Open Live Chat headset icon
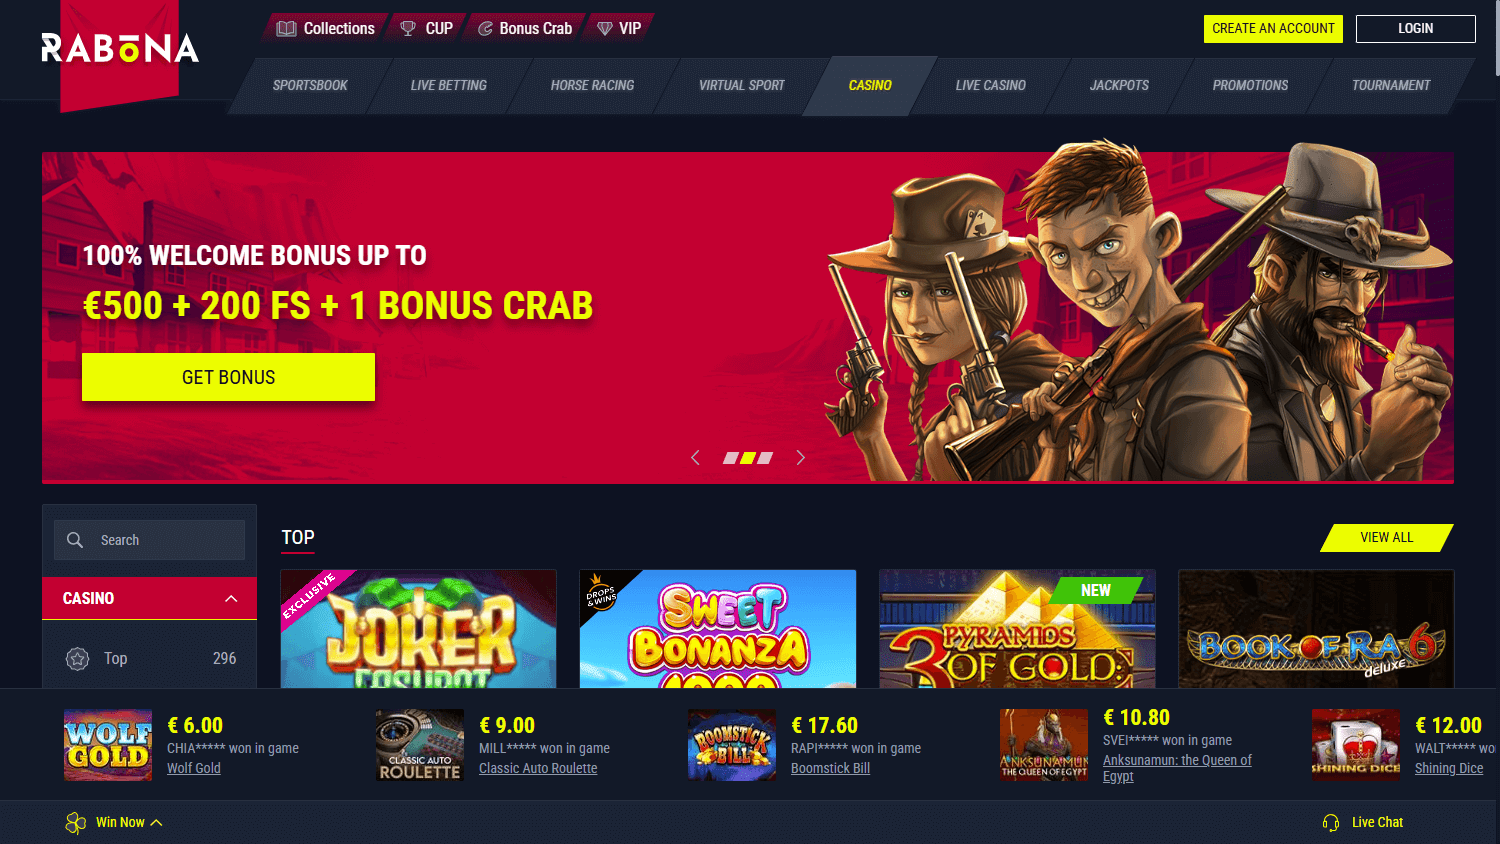 pos(1331,822)
